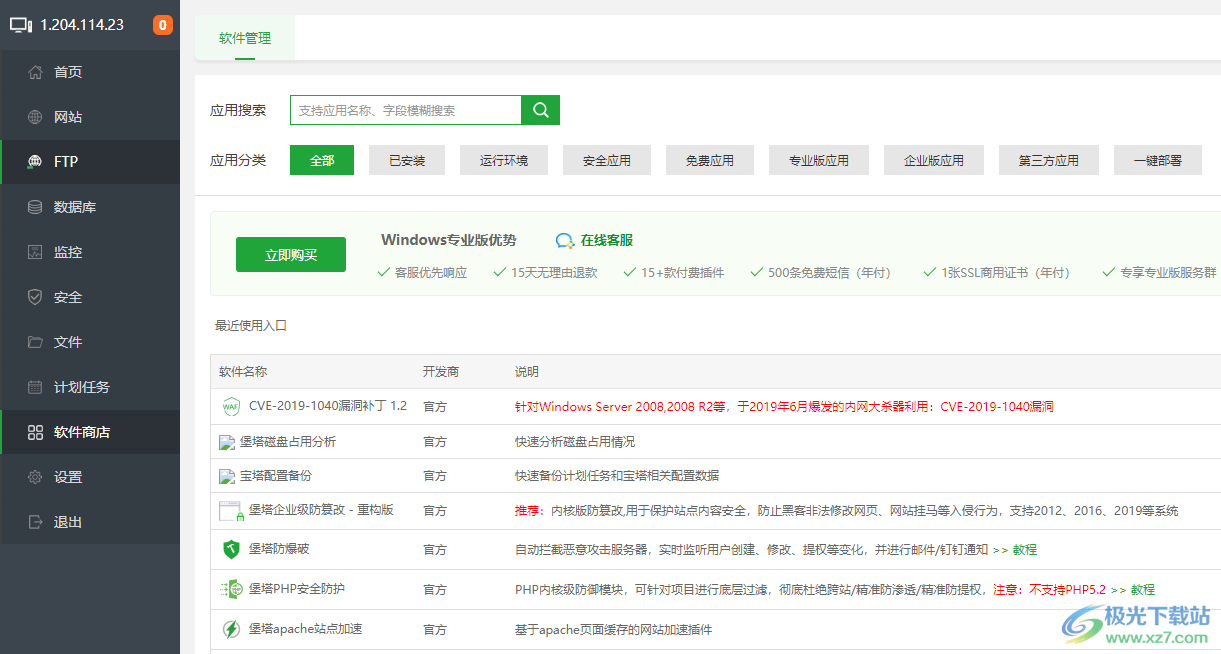Screen dimensions: 1221x654
Task: Filter apps by 专业版应用
Action: [819, 160]
